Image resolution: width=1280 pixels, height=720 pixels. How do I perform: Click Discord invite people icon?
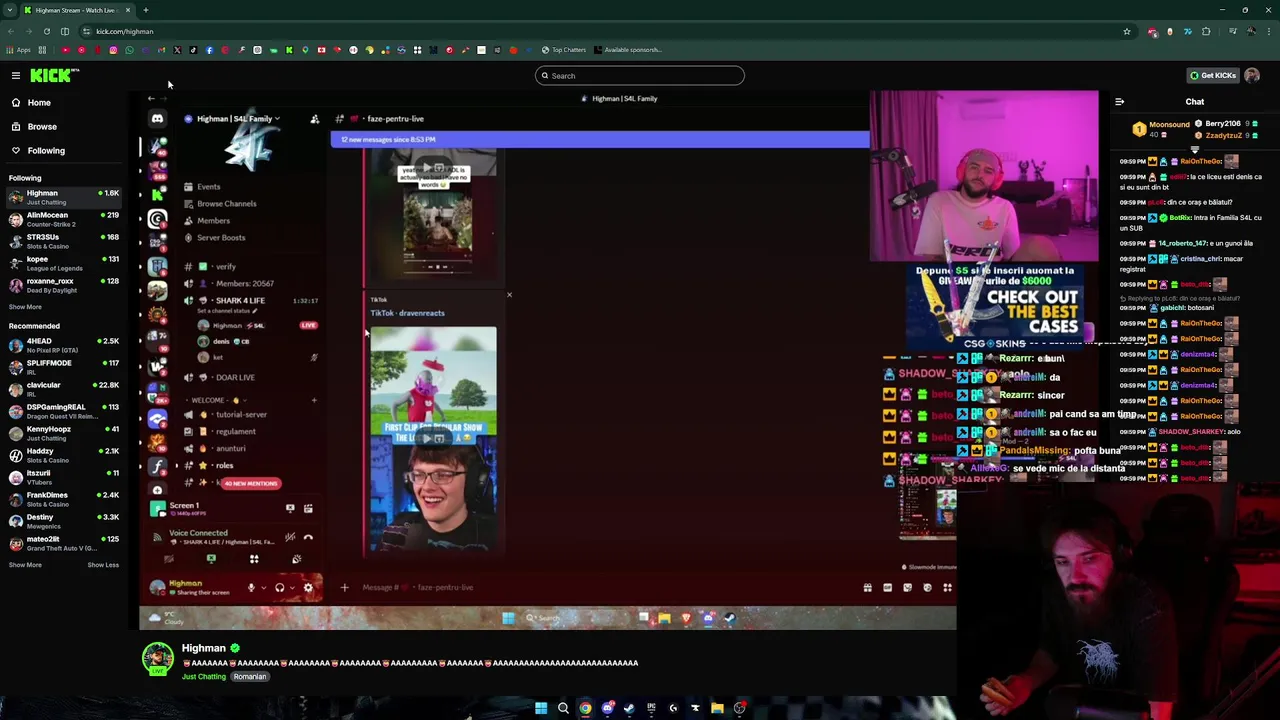pos(314,119)
